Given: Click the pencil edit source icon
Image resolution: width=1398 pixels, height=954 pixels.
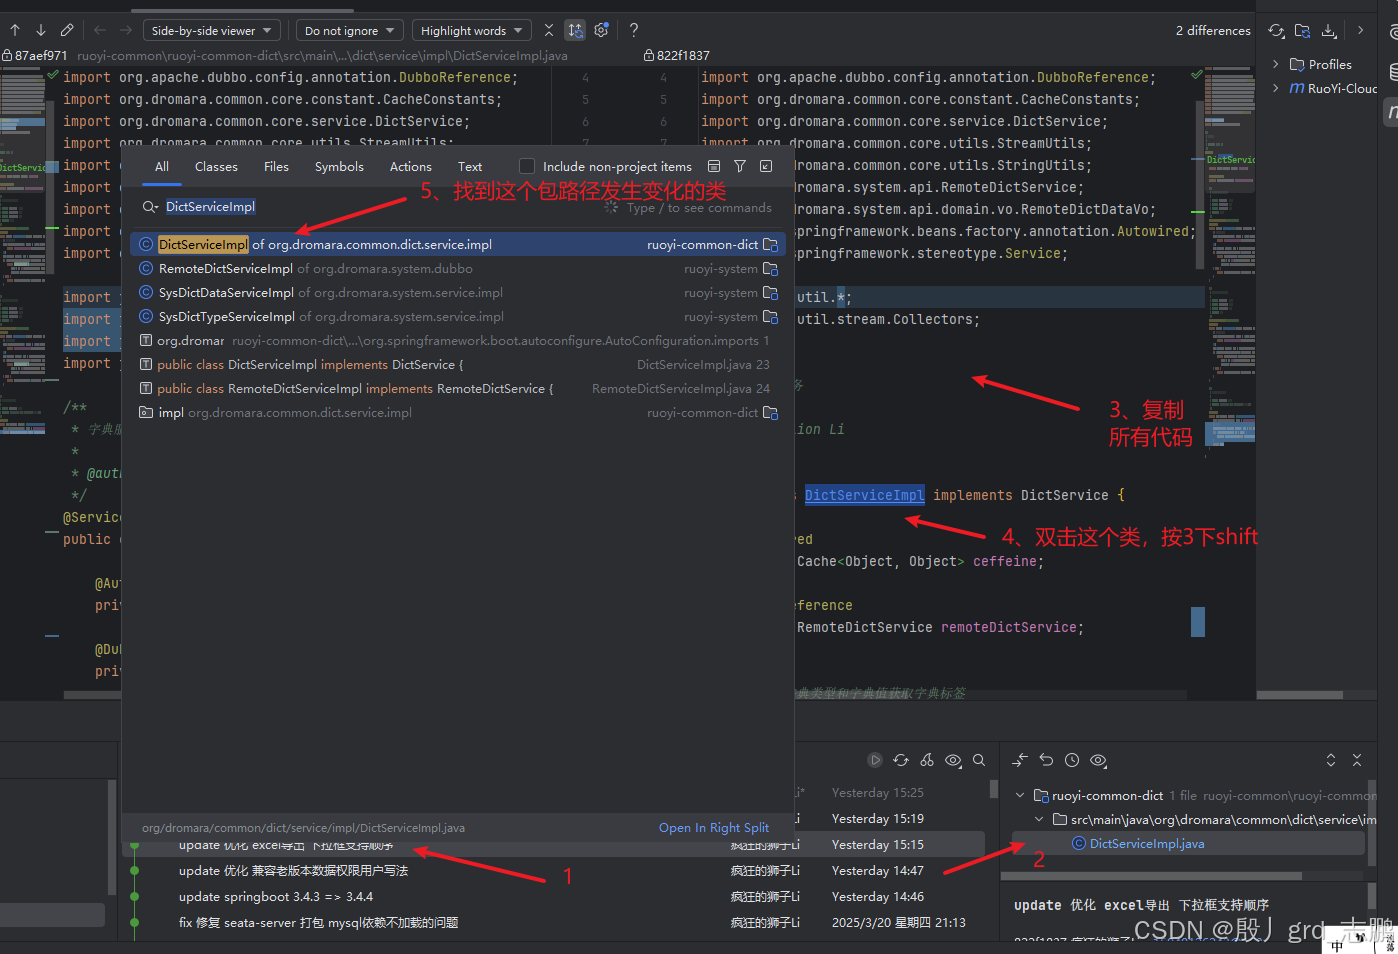Looking at the screenshot, I should 67,30.
